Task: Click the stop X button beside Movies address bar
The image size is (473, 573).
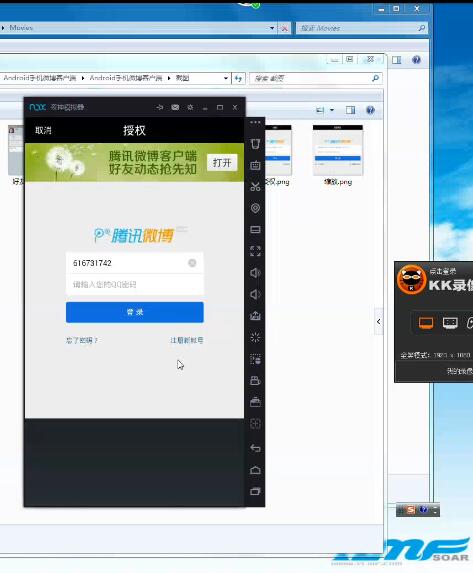Action: coord(284,28)
